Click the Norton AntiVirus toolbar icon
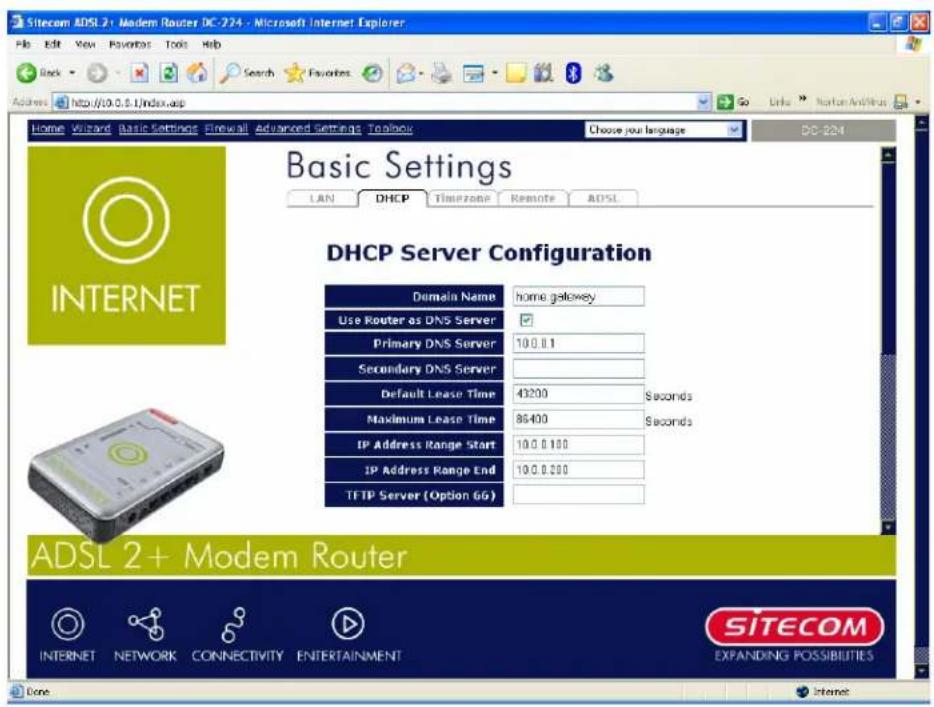The width and height of the screenshot is (934, 707). [x=901, y=102]
